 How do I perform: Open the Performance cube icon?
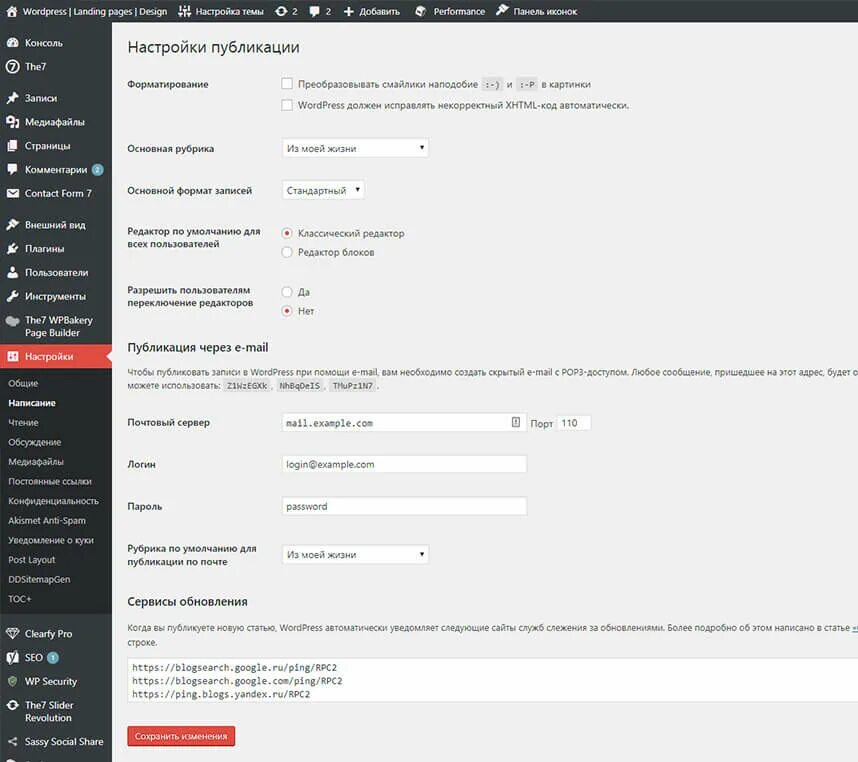(x=420, y=11)
